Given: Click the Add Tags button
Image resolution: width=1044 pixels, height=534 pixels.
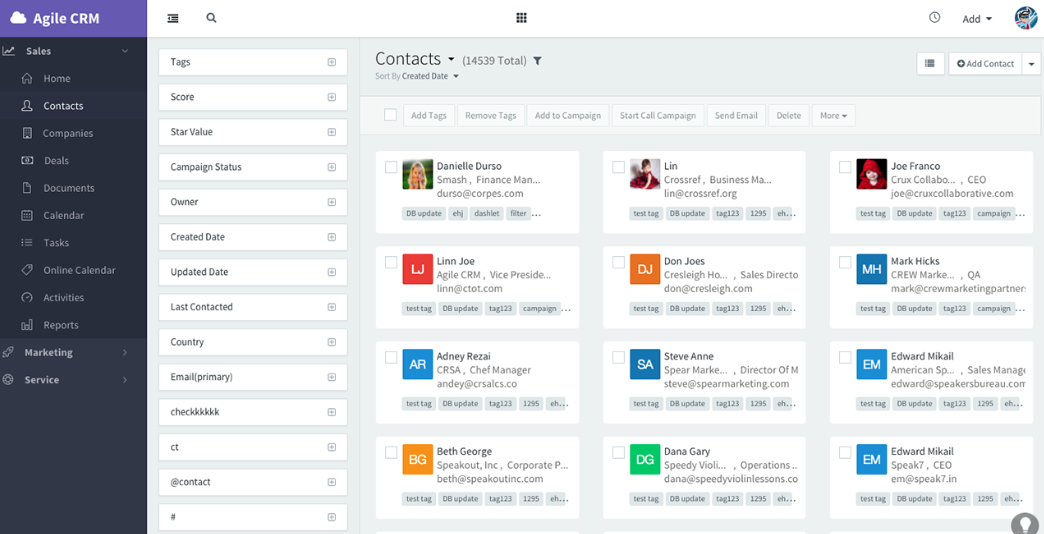Looking at the screenshot, I should pyautogui.click(x=429, y=115).
